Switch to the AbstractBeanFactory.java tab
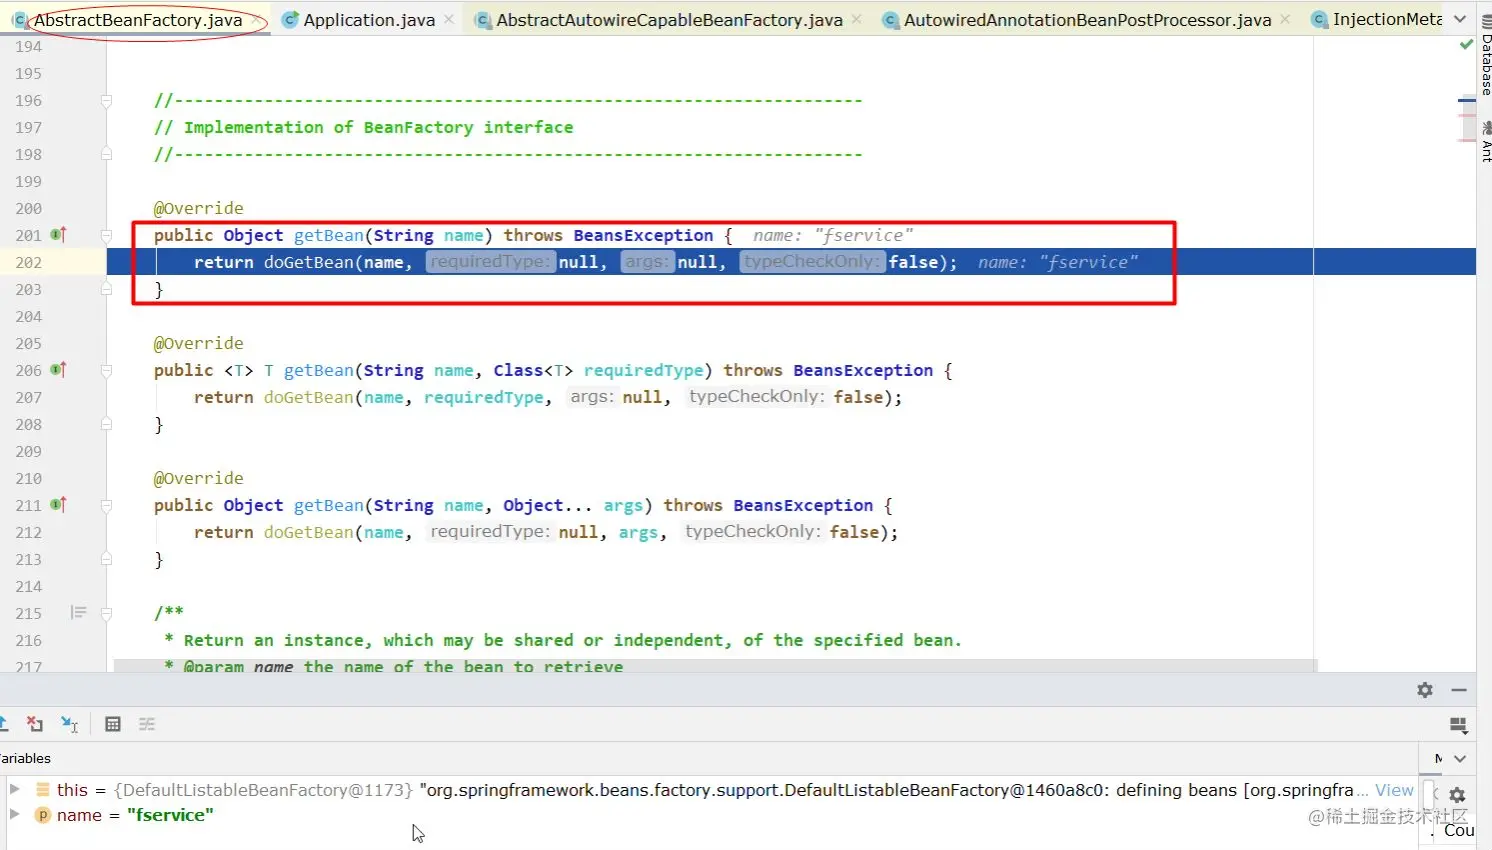Viewport: 1492px width, 850px height. pos(137,20)
